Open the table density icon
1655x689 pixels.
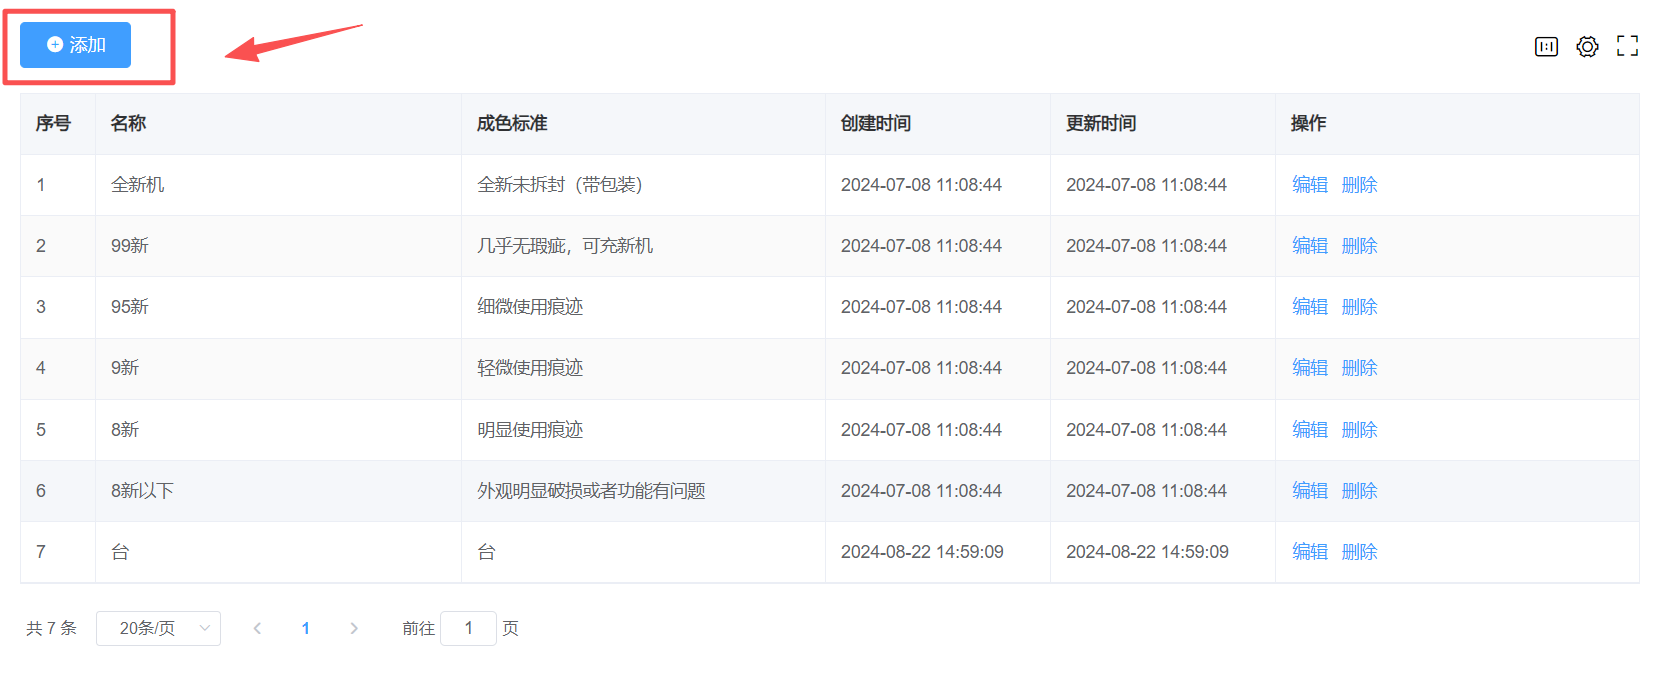[x=1546, y=46]
